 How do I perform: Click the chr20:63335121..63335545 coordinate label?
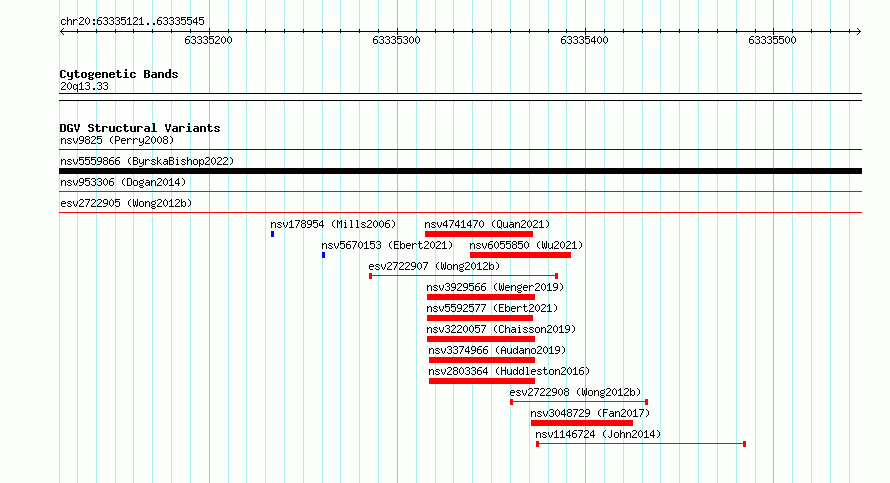[132, 22]
